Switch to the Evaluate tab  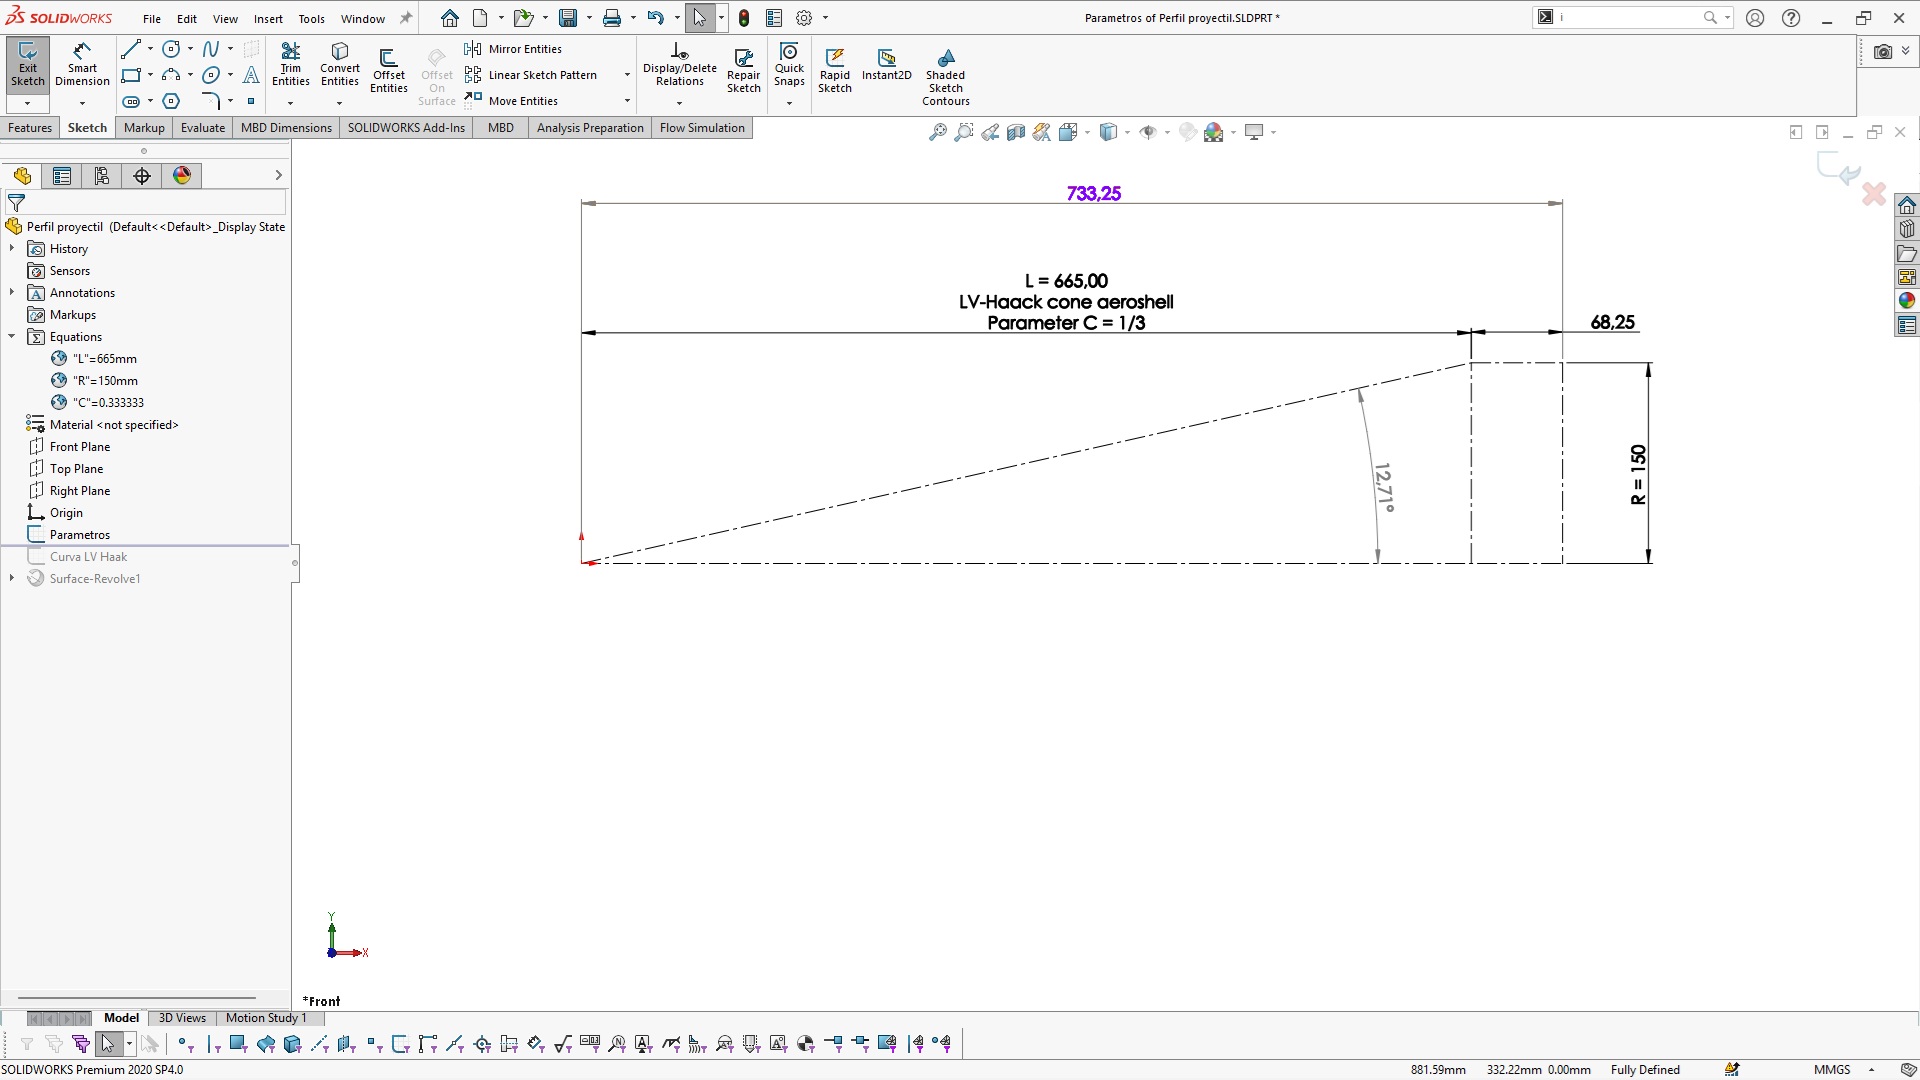pos(202,127)
